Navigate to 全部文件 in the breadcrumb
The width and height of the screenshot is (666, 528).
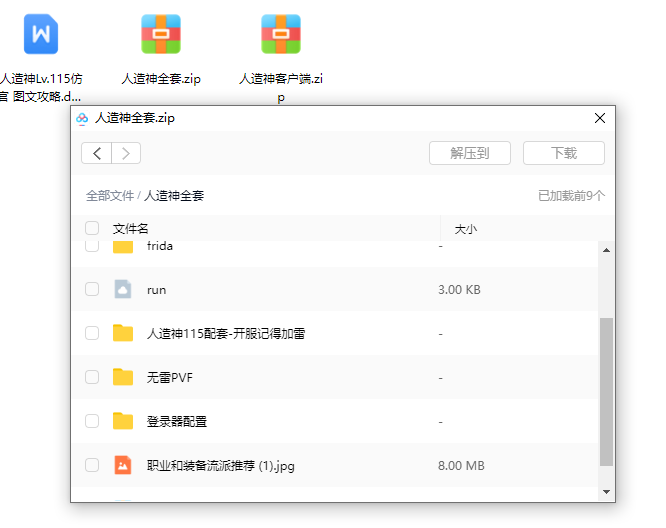pos(109,196)
